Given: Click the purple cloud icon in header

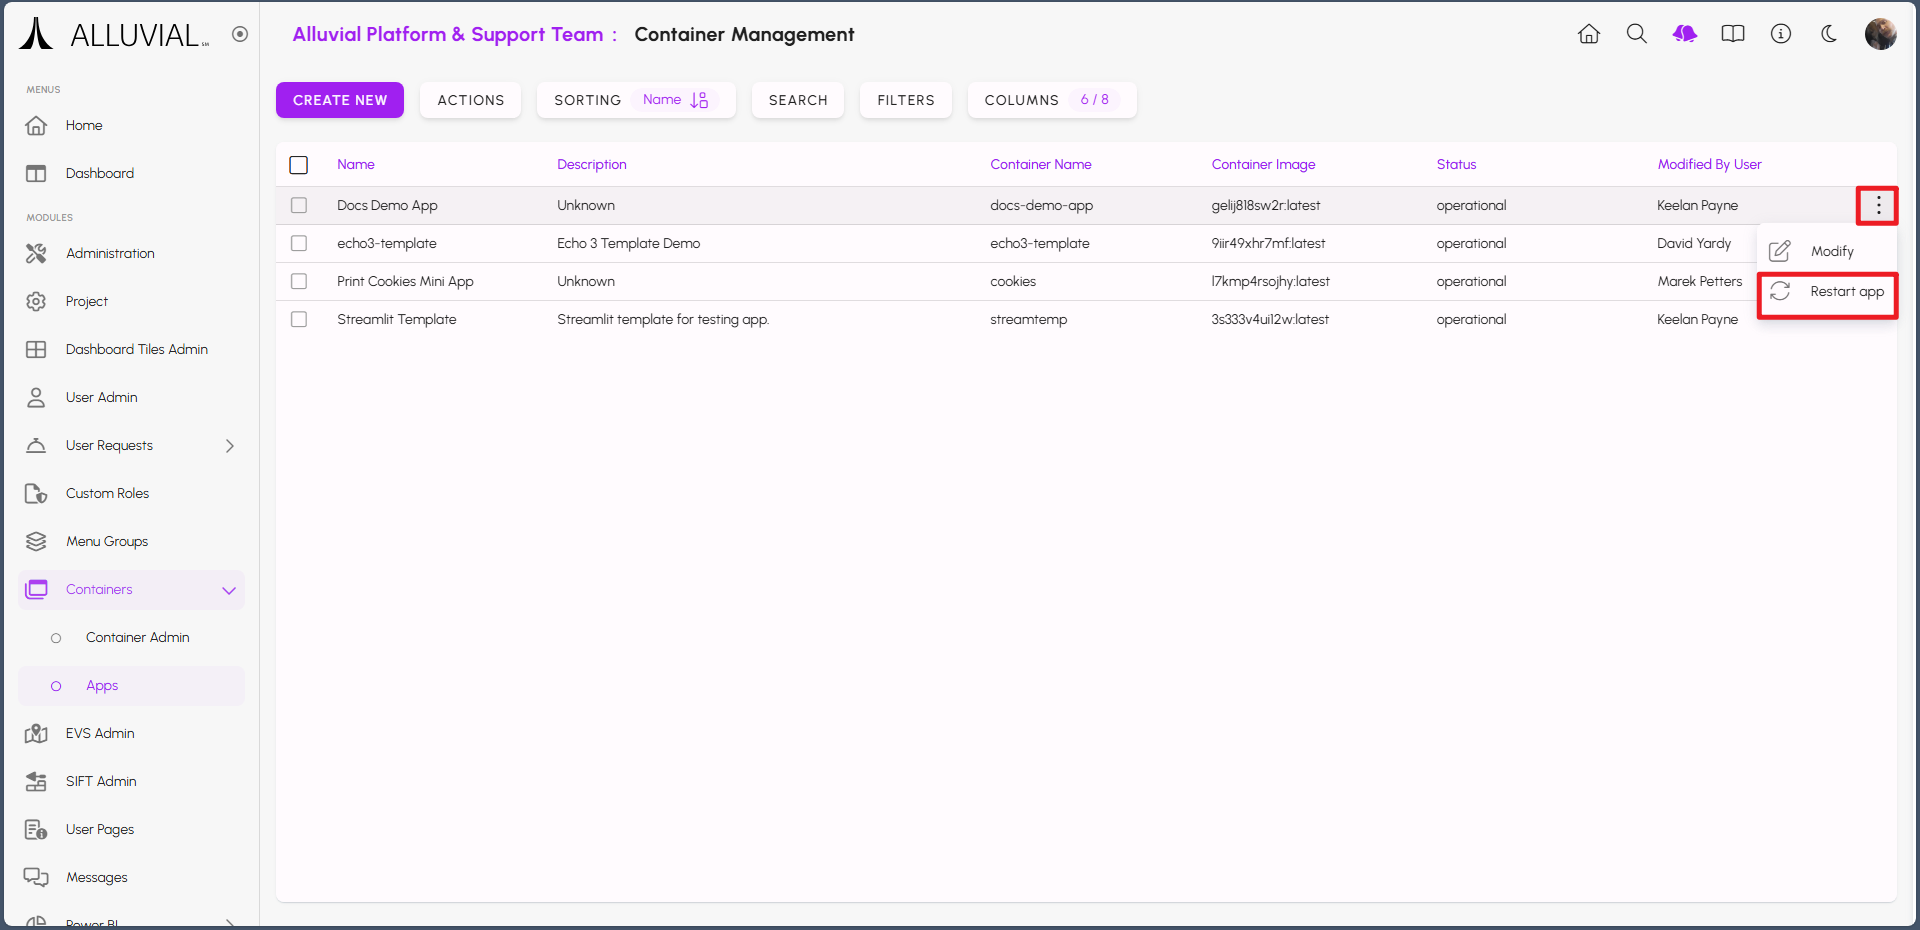Looking at the screenshot, I should click(1685, 34).
